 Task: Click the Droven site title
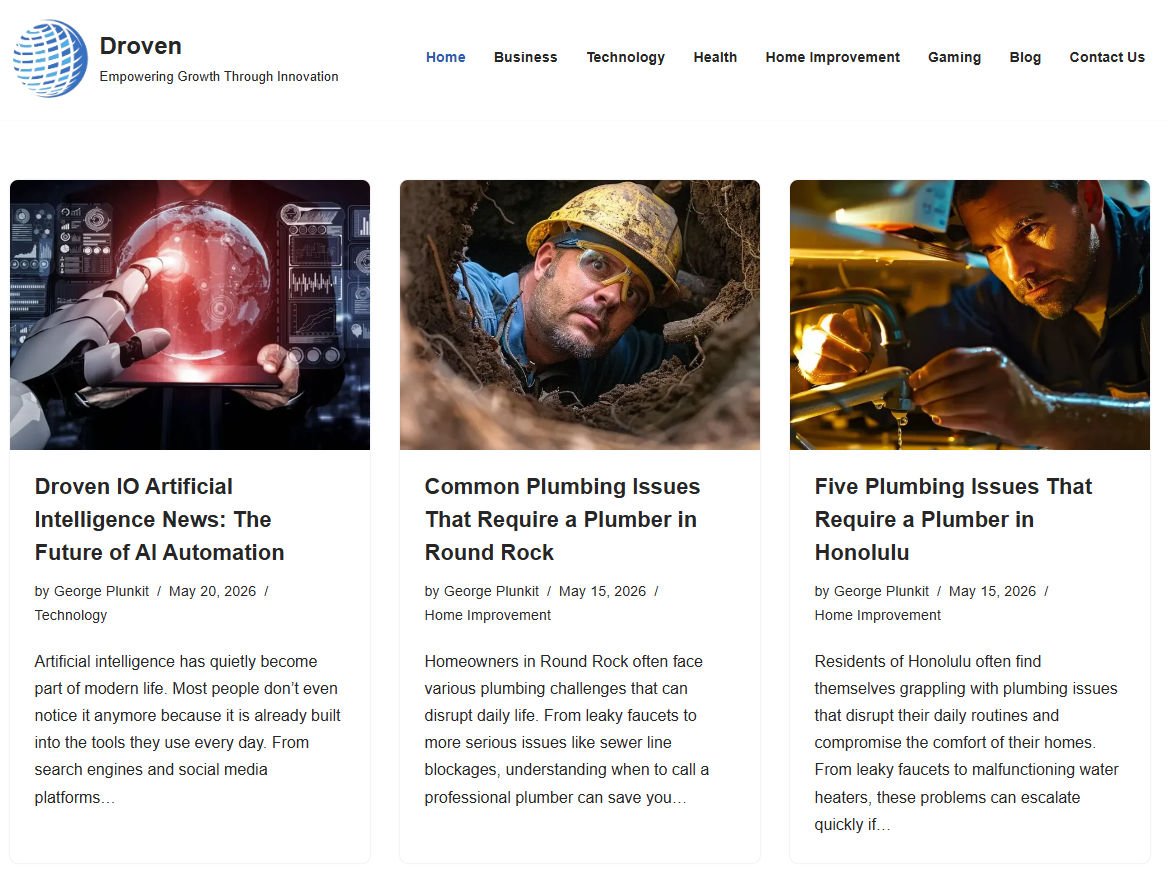click(141, 45)
